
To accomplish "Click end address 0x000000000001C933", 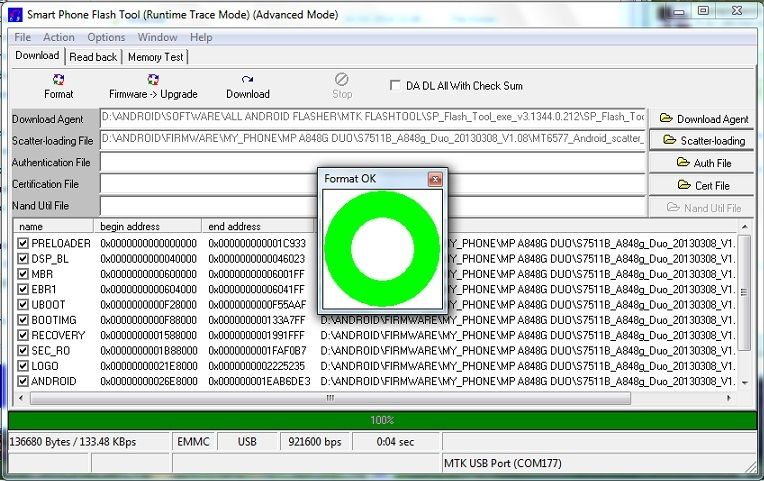I will pyautogui.click(x=257, y=243).
